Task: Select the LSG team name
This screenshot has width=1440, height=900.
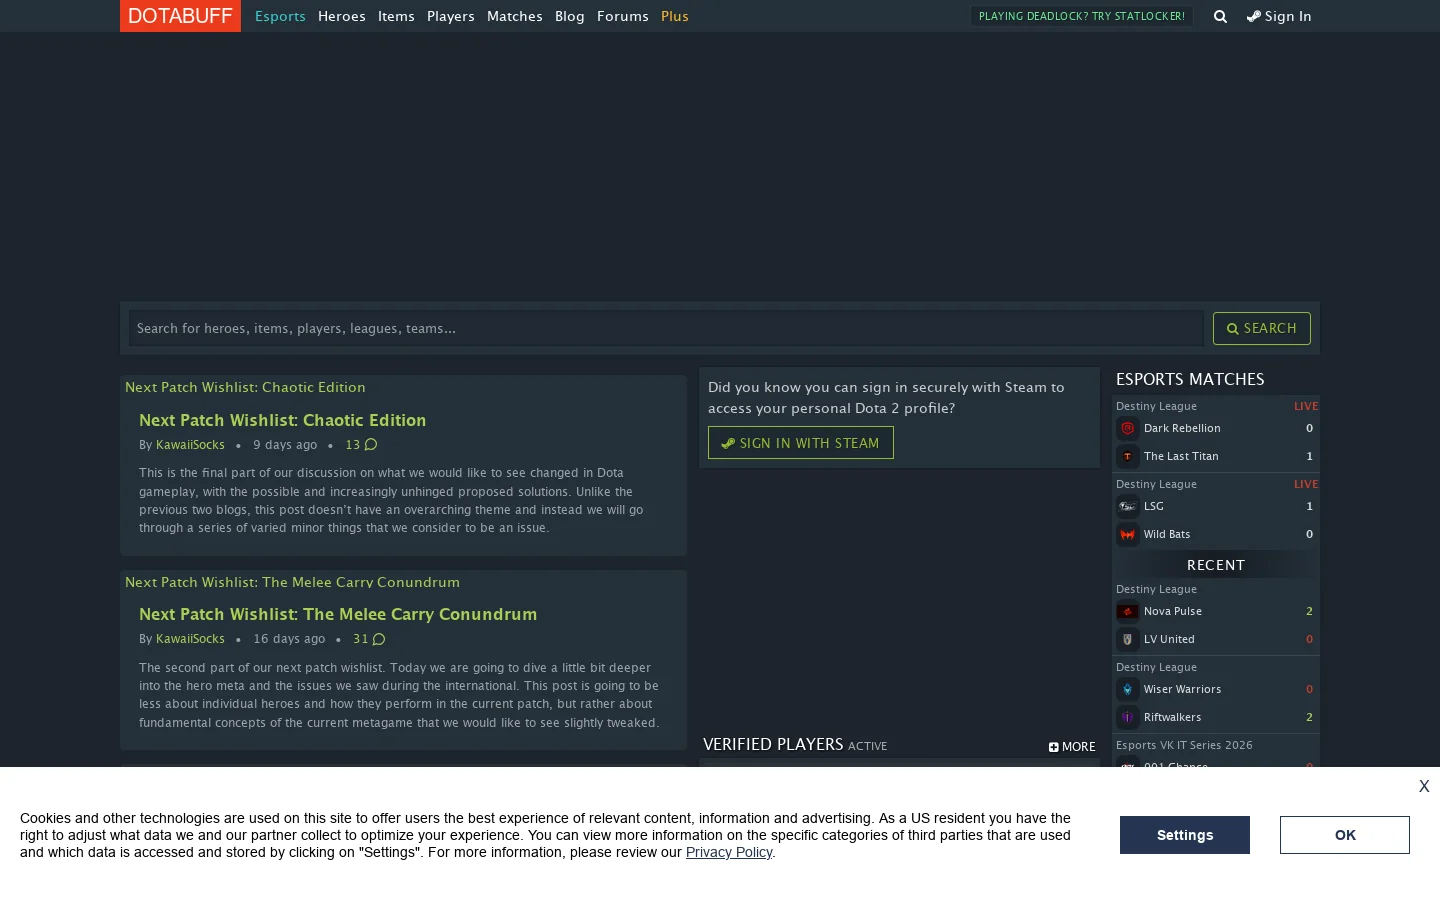Action: pos(1154,506)
